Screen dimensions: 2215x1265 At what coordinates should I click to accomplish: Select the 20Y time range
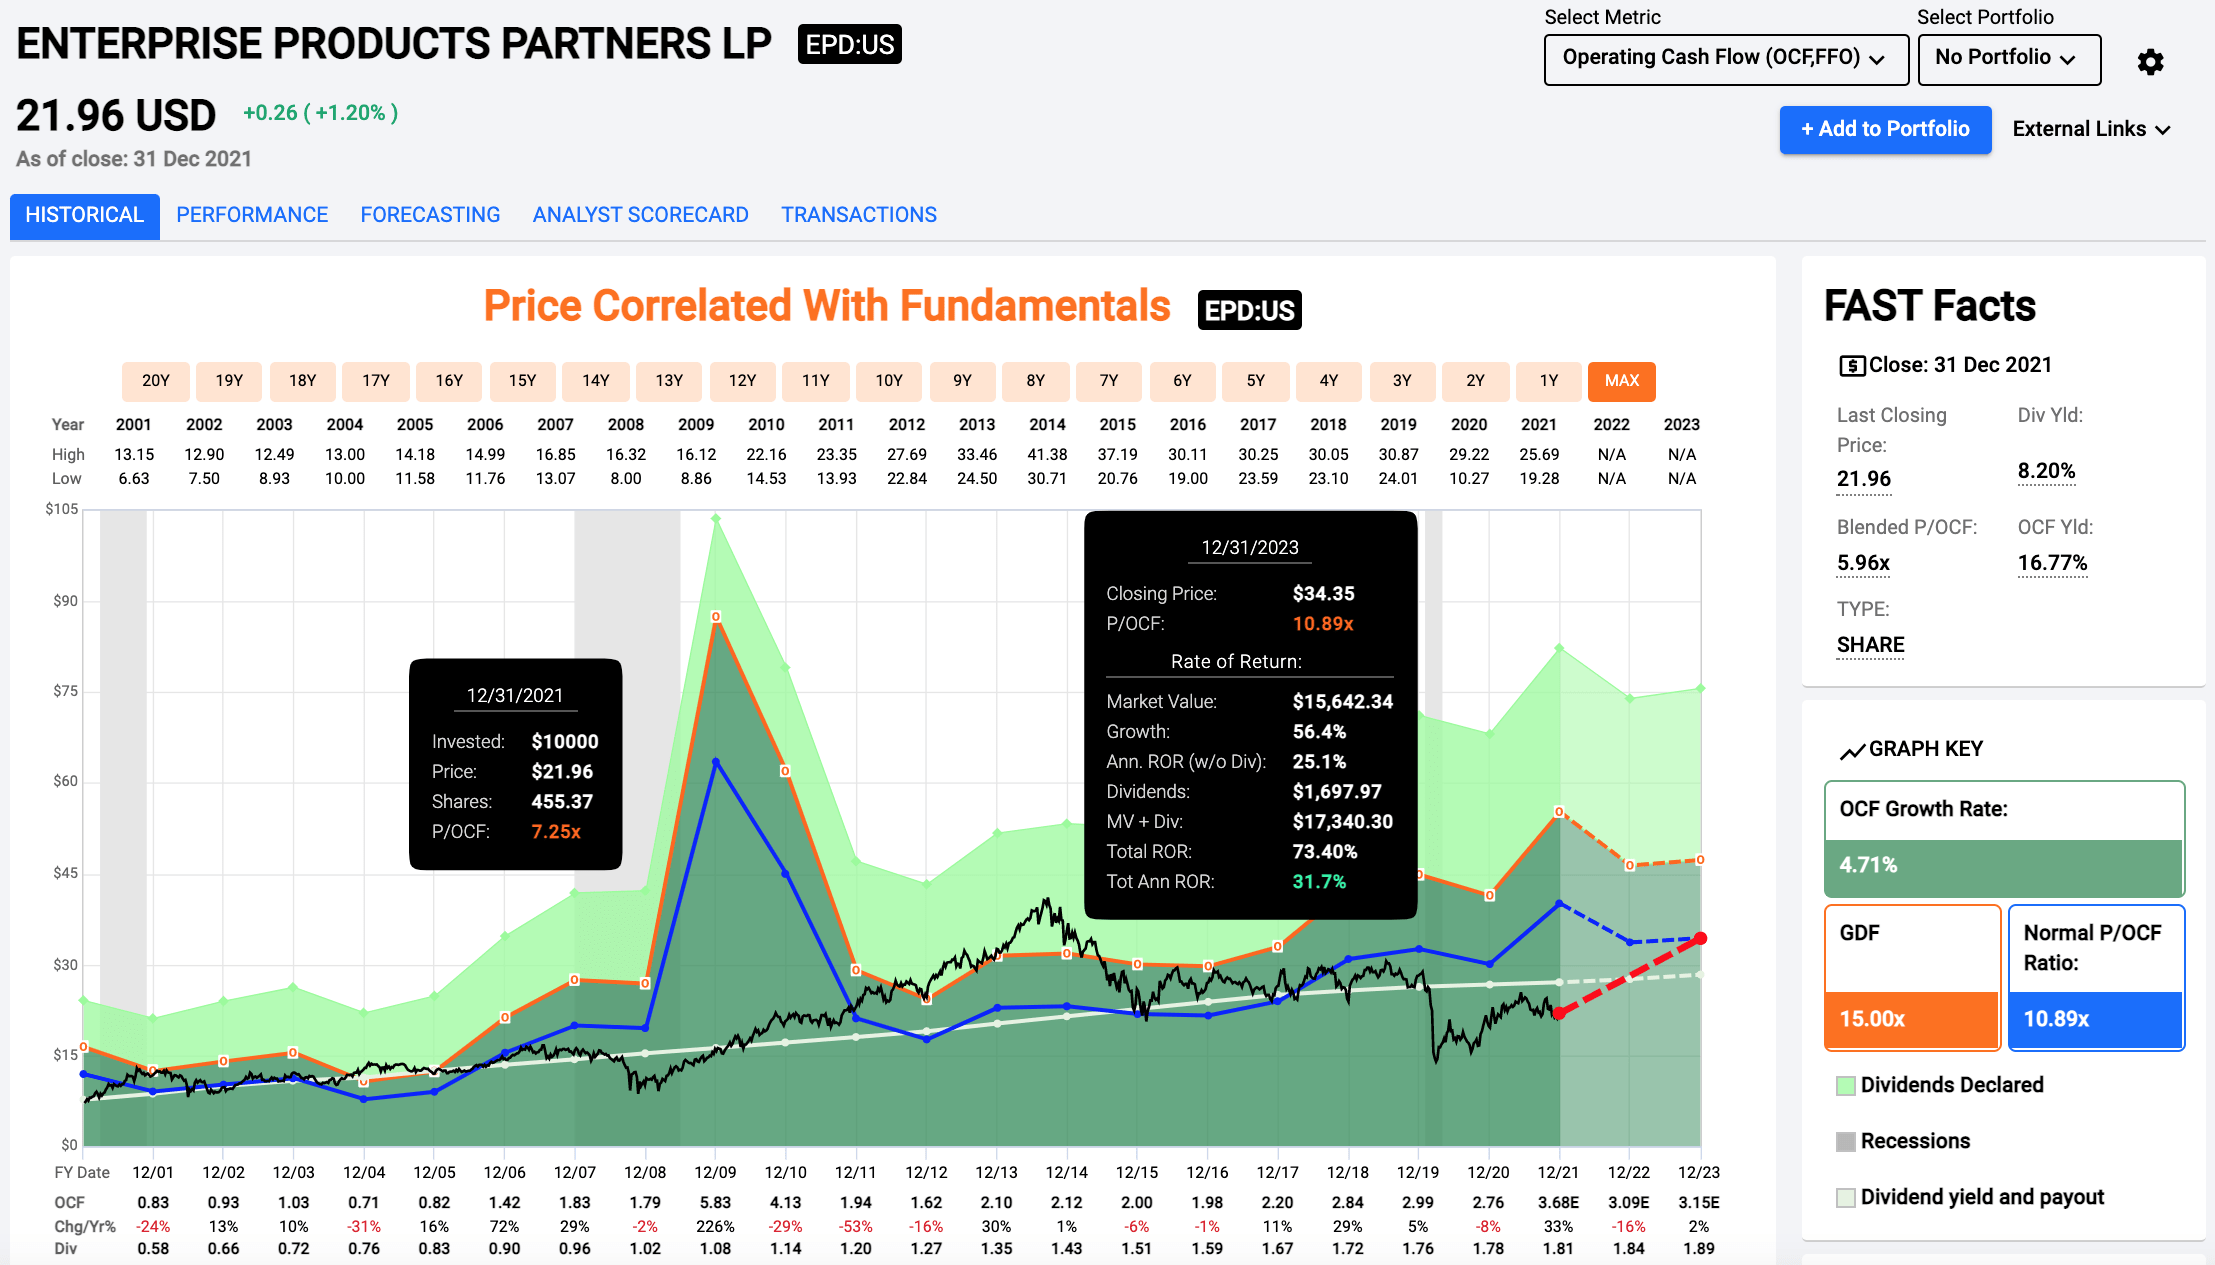(156, 381)
